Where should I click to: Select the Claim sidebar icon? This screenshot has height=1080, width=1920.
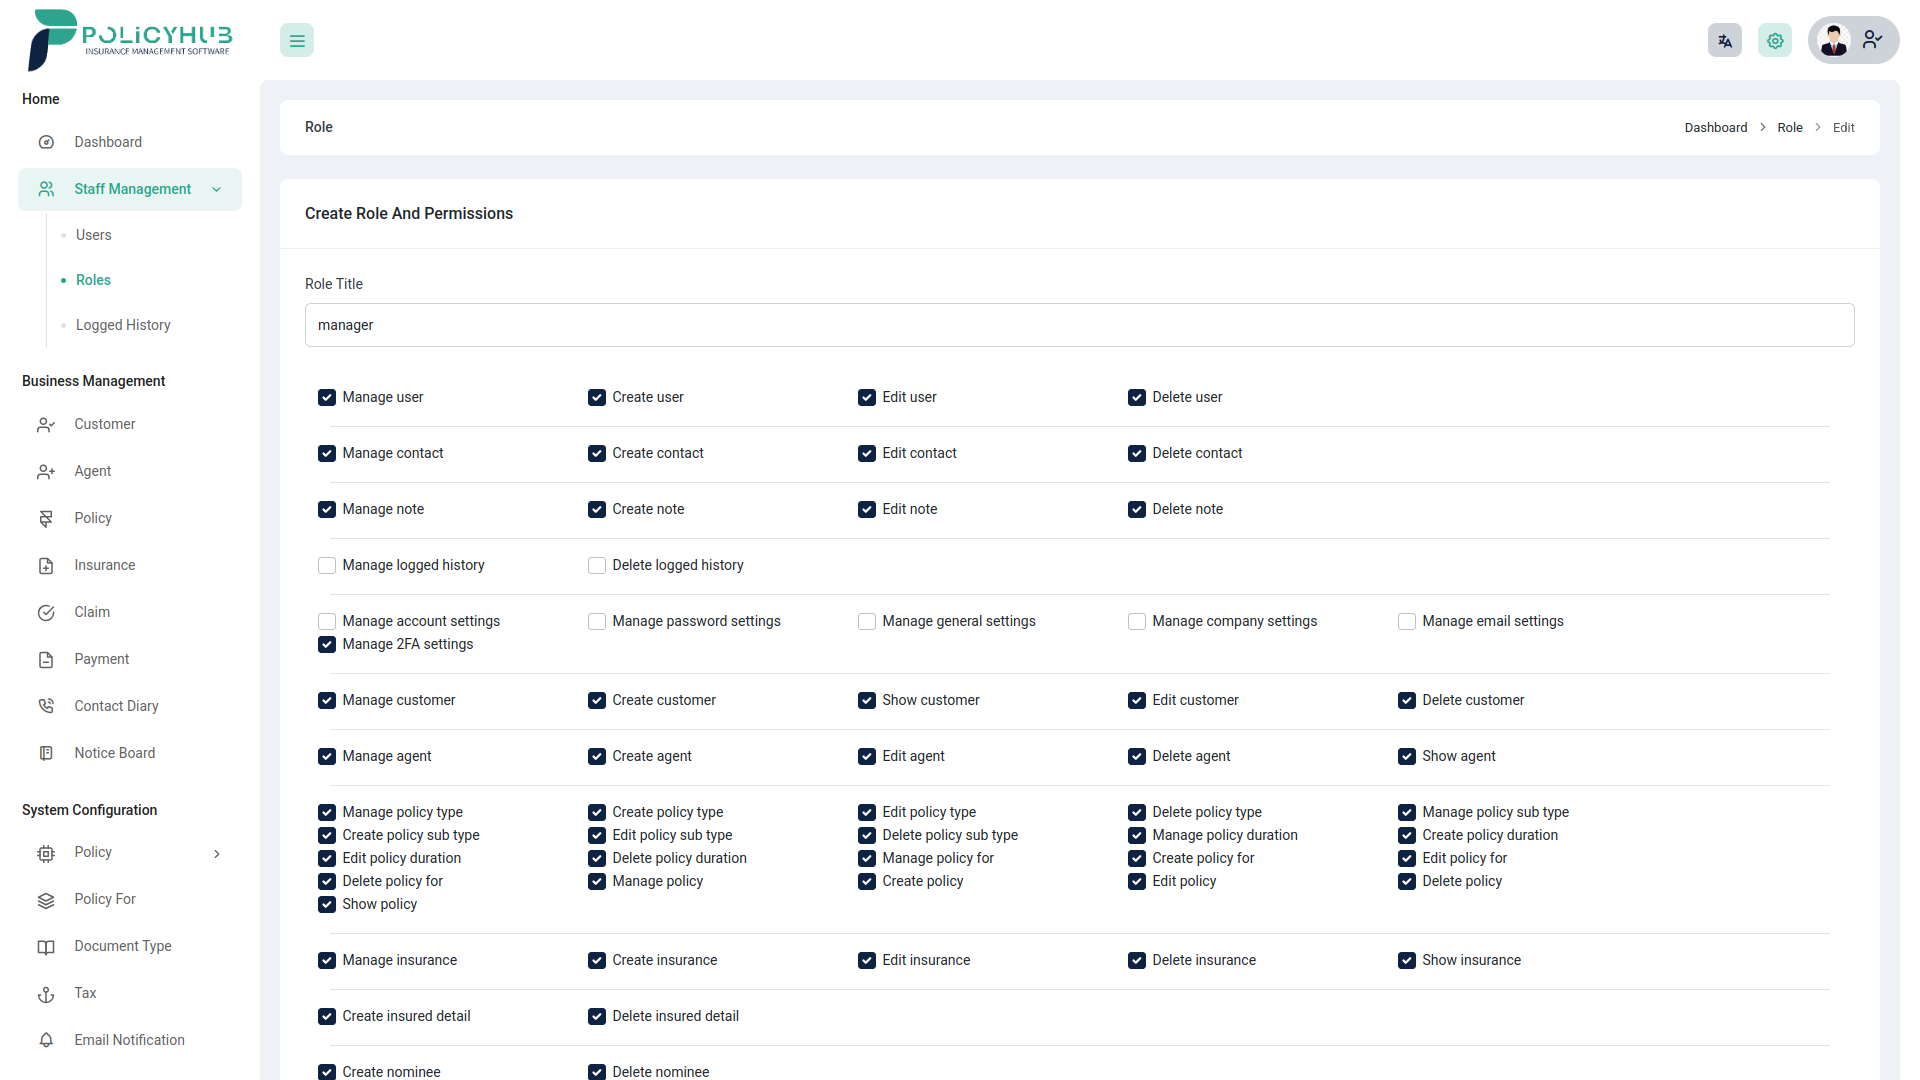click(x=46, y=612)
